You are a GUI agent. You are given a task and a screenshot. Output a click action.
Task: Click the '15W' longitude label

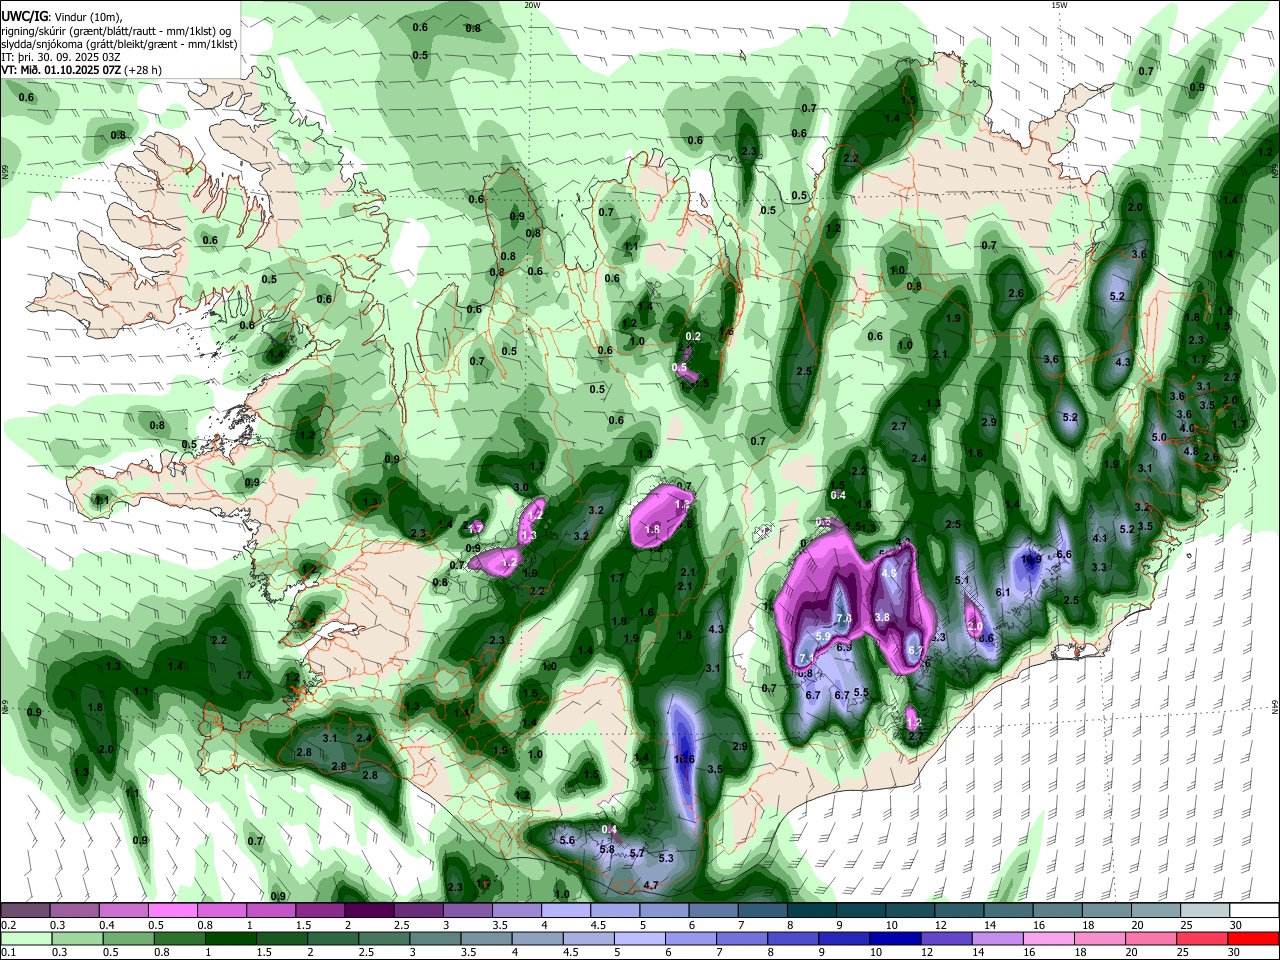coord(1059,5)
